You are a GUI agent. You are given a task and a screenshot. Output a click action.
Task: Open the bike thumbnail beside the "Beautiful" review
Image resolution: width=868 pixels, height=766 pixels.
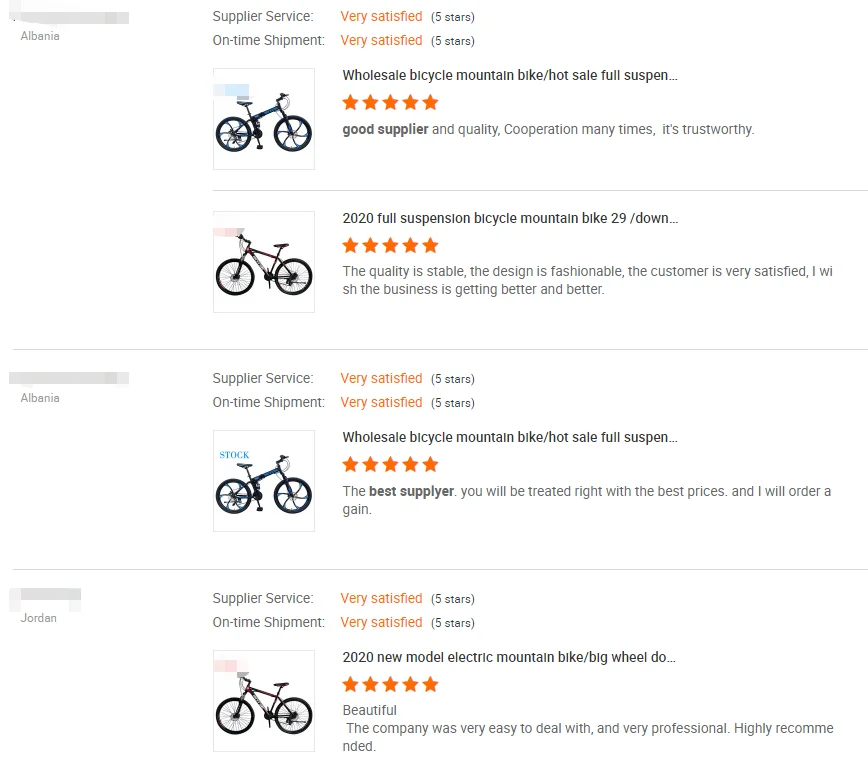264,701
